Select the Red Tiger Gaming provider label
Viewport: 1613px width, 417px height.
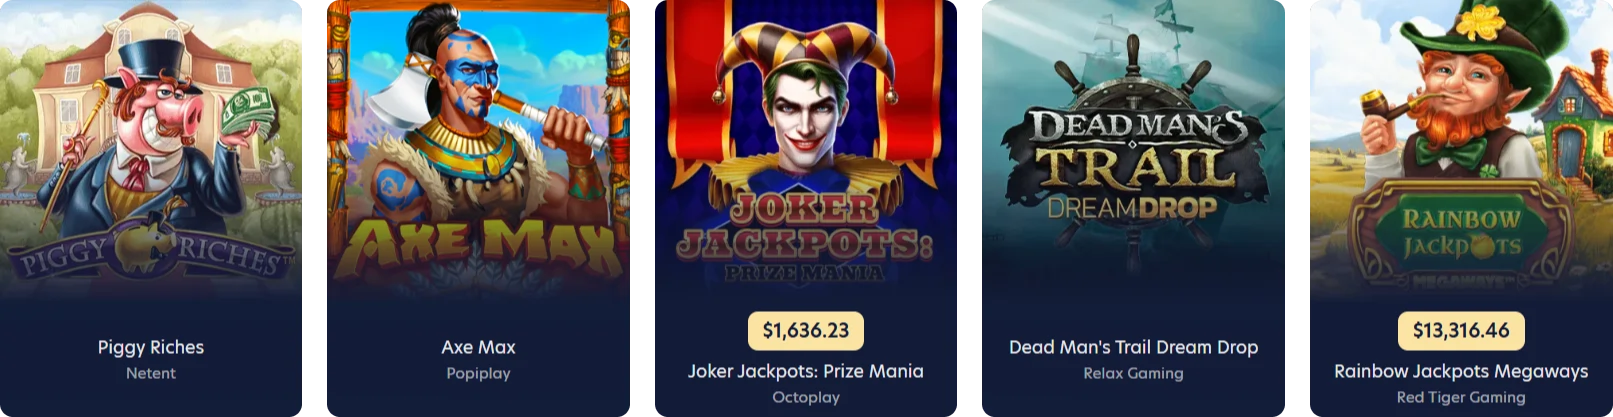click(1461, 397)
